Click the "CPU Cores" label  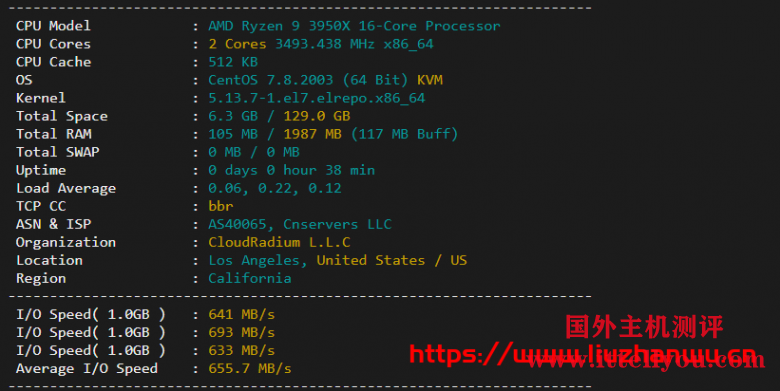[x=53, y=44]
